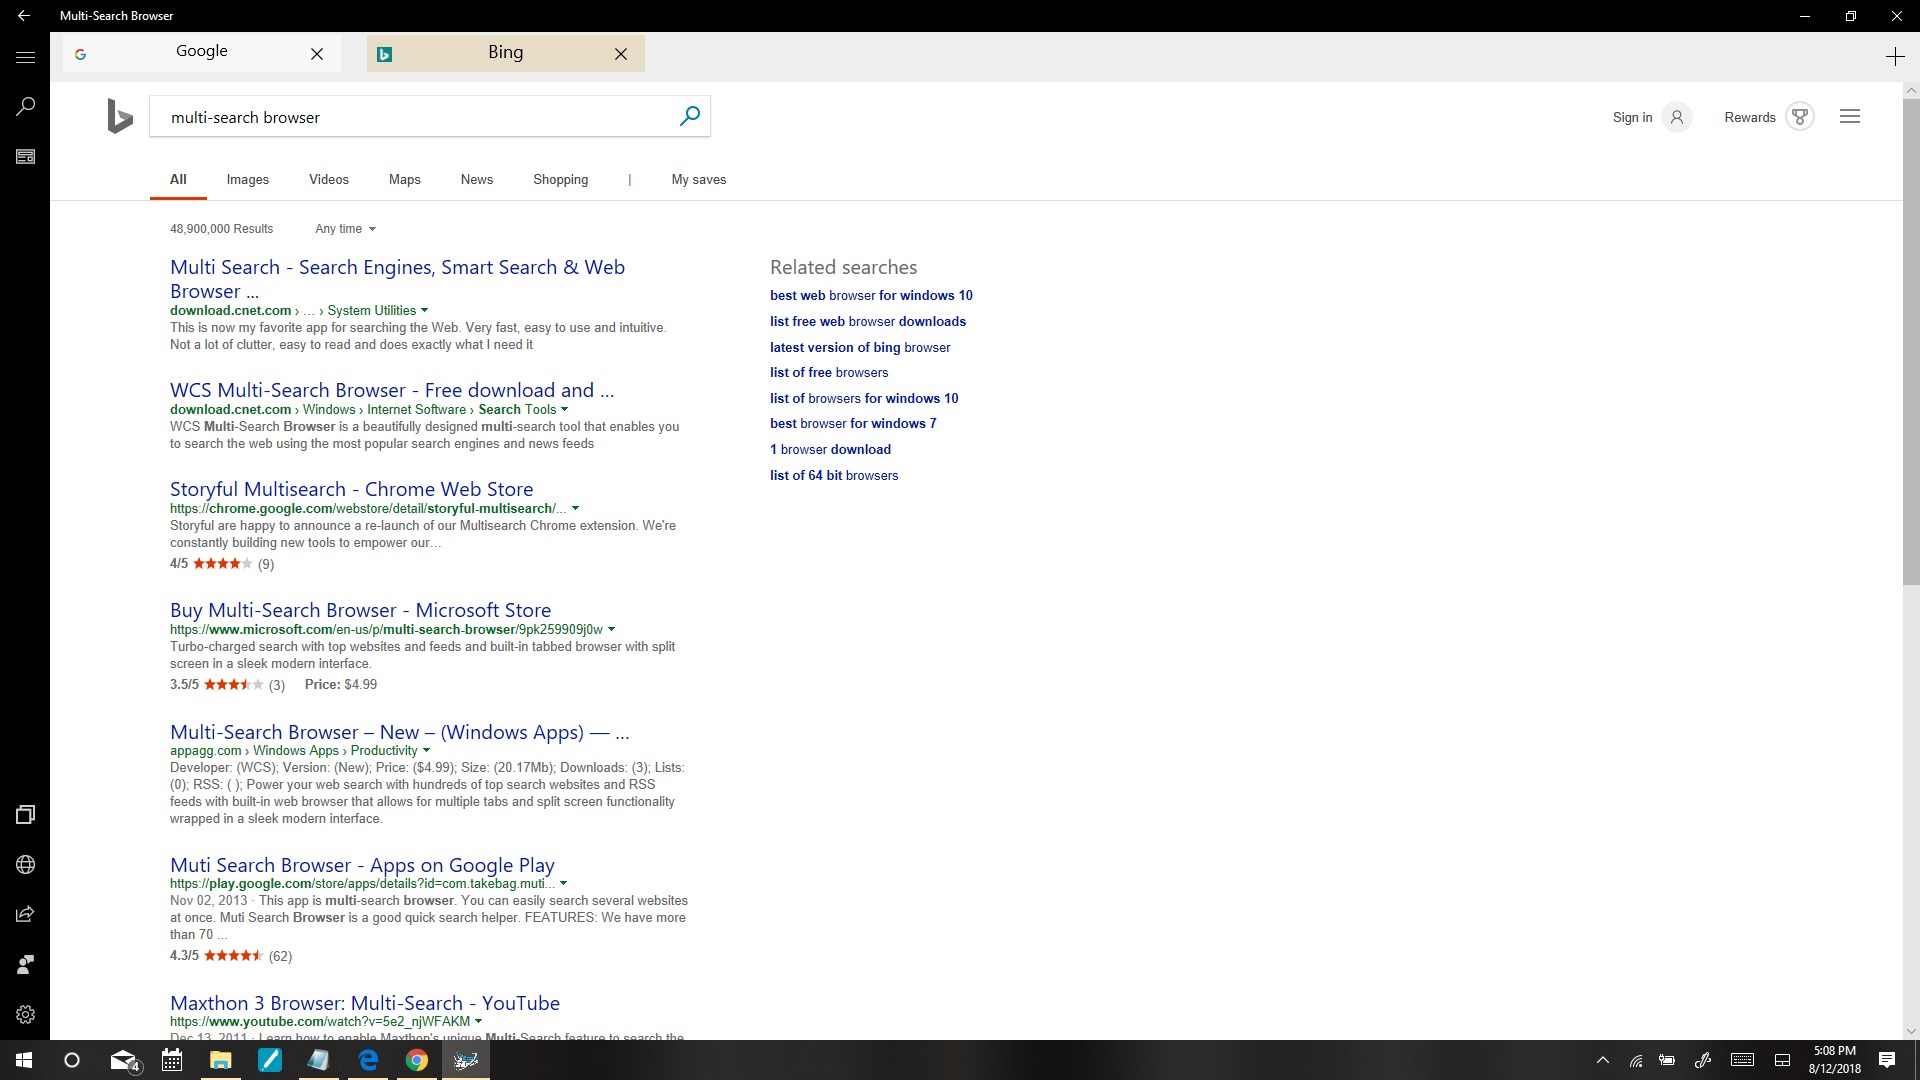Click the Sign in button

click(1632, 117)
